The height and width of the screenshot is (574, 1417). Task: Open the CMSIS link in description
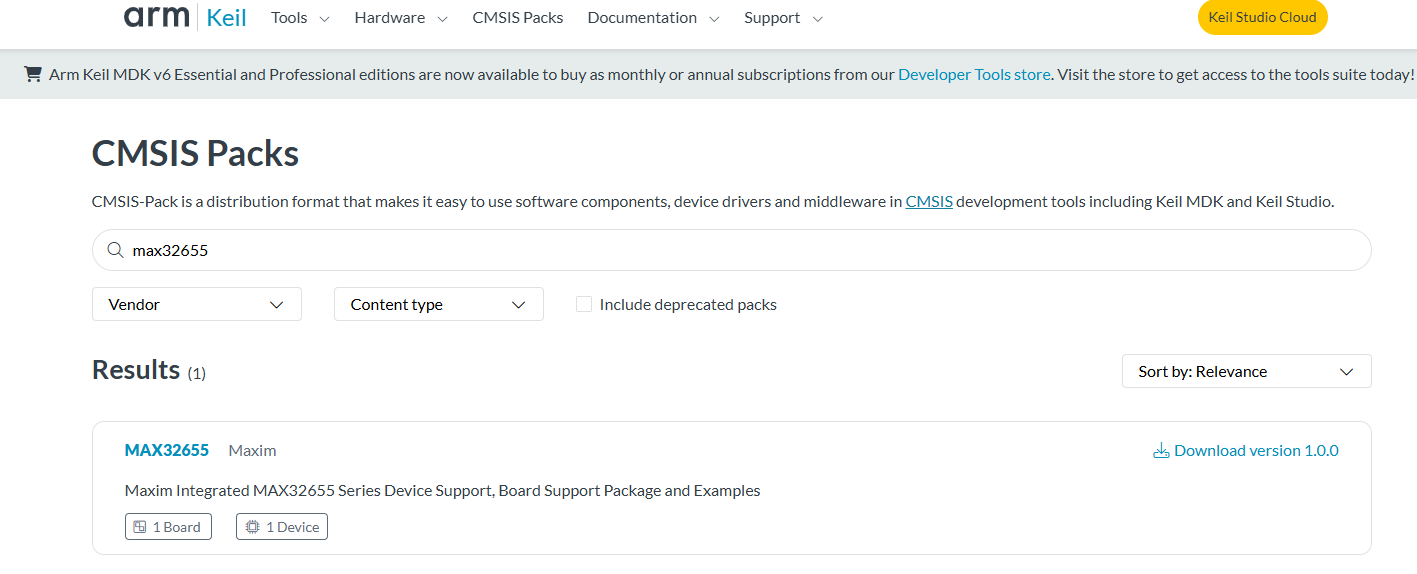[x=929, y=202]
